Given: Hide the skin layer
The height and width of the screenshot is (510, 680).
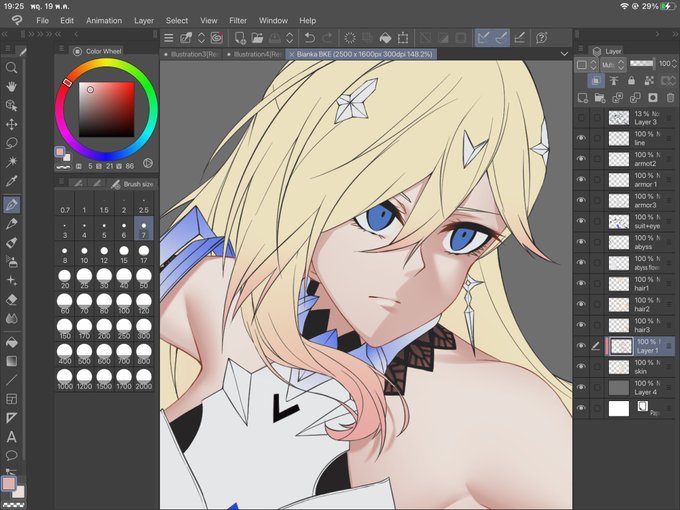Looking at the screenshot, I should 581,366.
